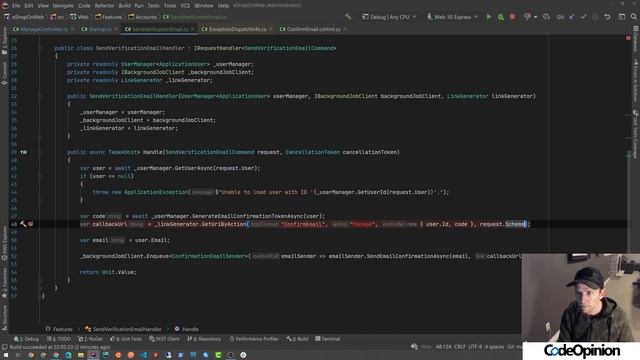Change the UTF-8 file encoding in status bar
The width and height of the screenshot is (640, 360).
[475, 347]
